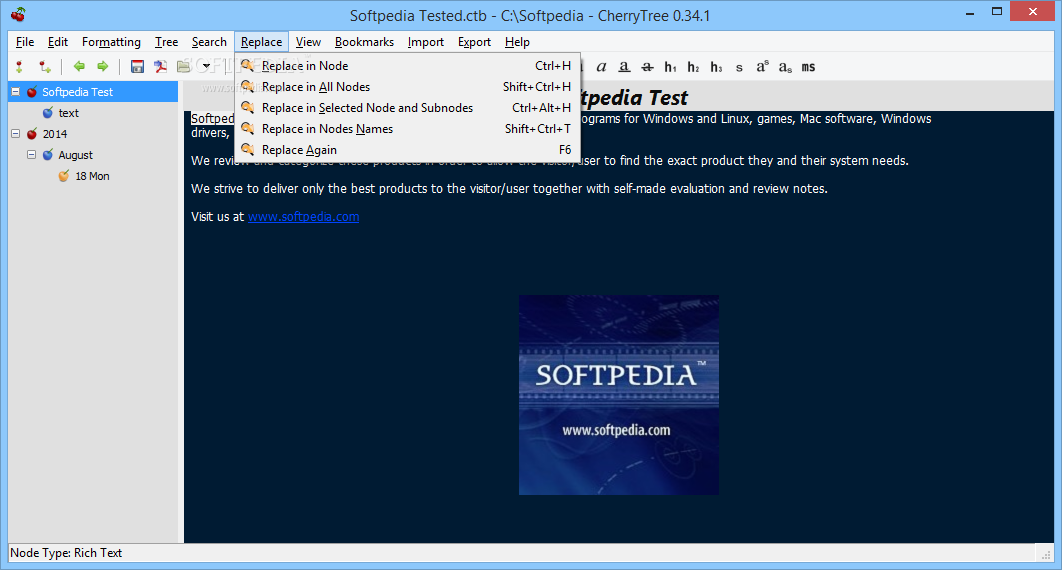Choose Replace in All Nodes
1062x570 pixels.
407,87
